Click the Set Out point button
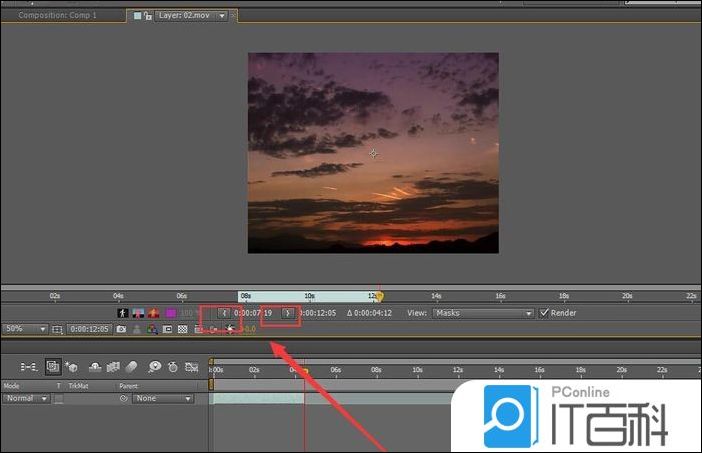Screen dimensions: 702x453 287,313
